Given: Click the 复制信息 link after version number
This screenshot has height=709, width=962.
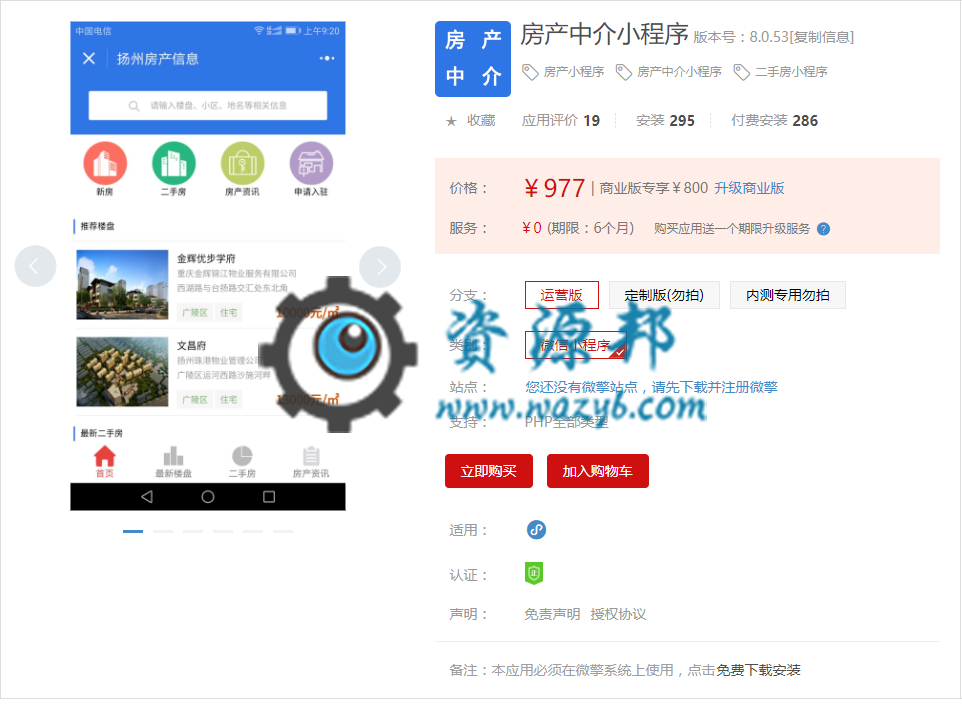Looking at the screenshot, I should [822, 37].
